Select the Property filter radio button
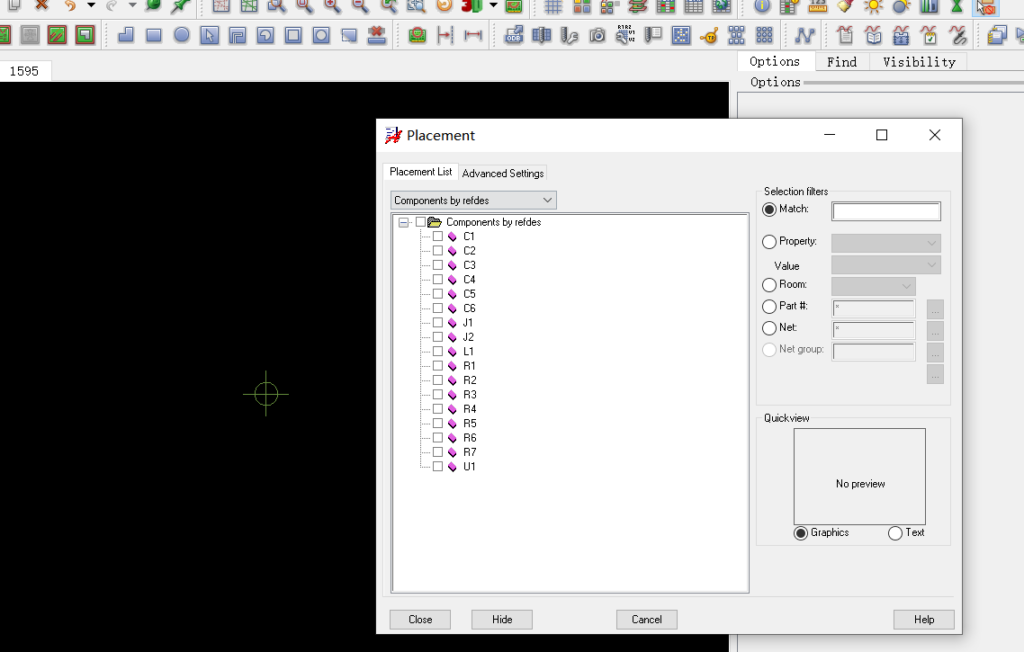The height and width of the screenshot is (652, 1024). point(769,242)
